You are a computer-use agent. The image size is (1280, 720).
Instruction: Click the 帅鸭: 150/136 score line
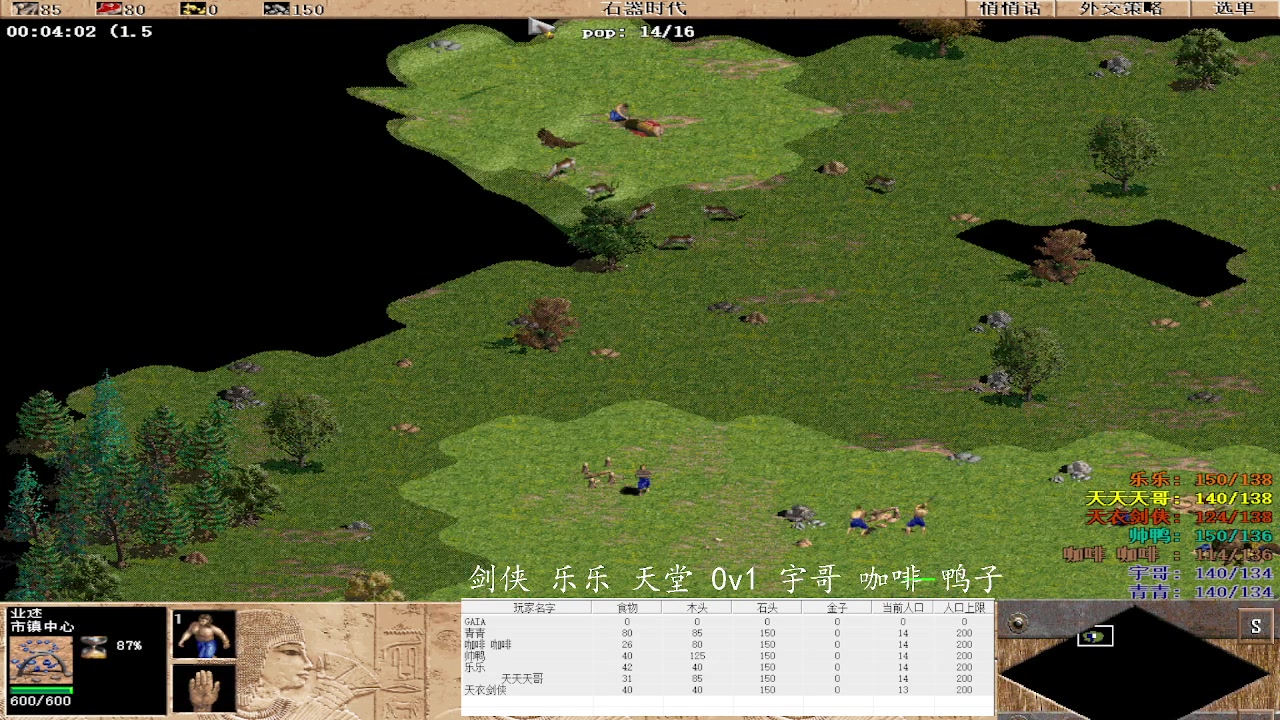coord(1201,537)
